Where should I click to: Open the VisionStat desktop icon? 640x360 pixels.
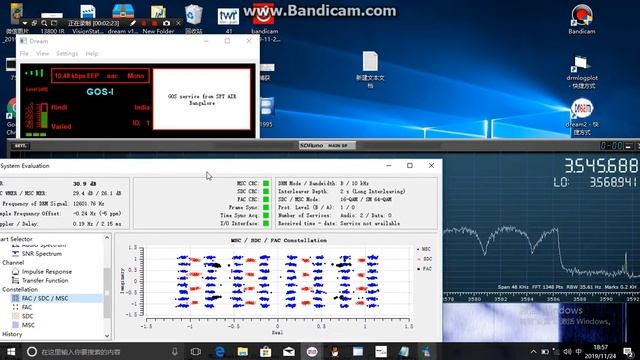click(88, 20)
